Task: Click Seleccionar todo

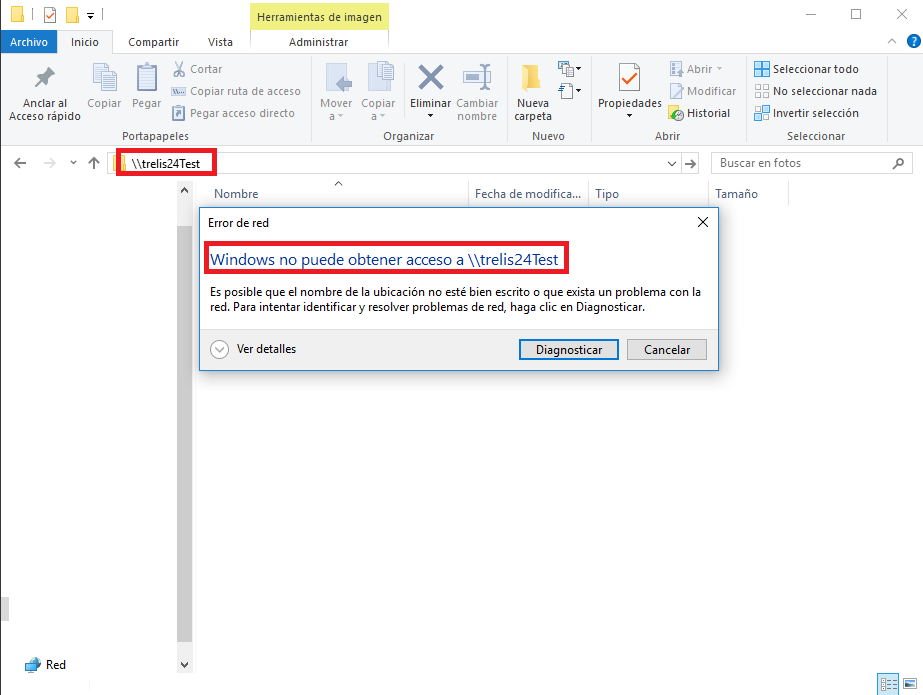Action: 806,69
